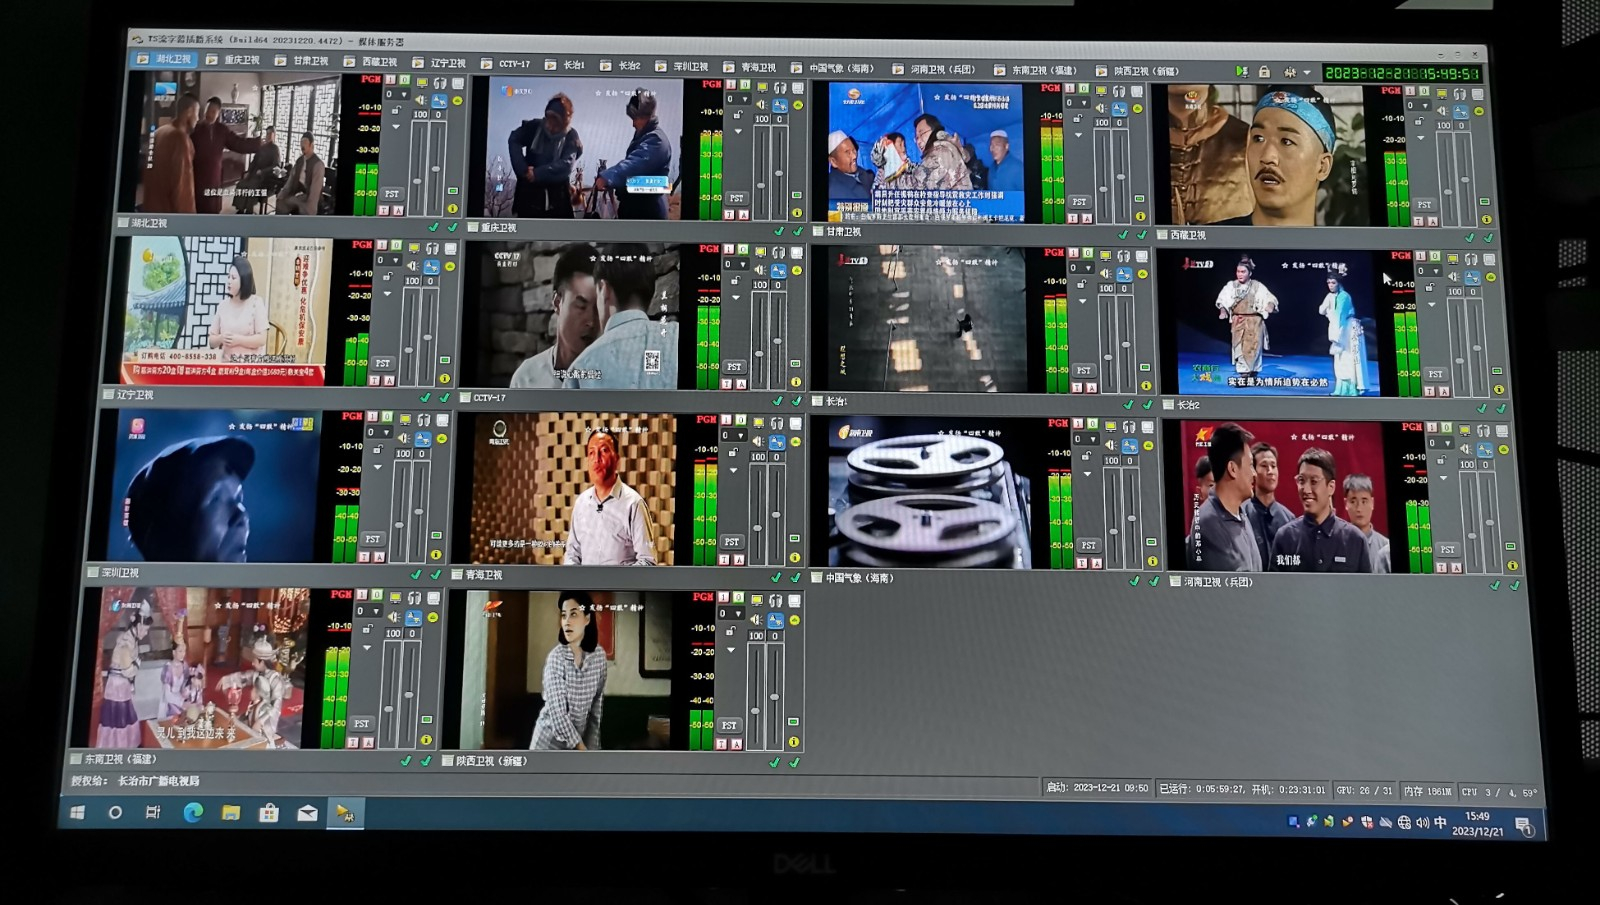Open Microsoft Edge from the taskbar
The width and height of the screenshot is (1600, 905).
click(x=192, y=813)
